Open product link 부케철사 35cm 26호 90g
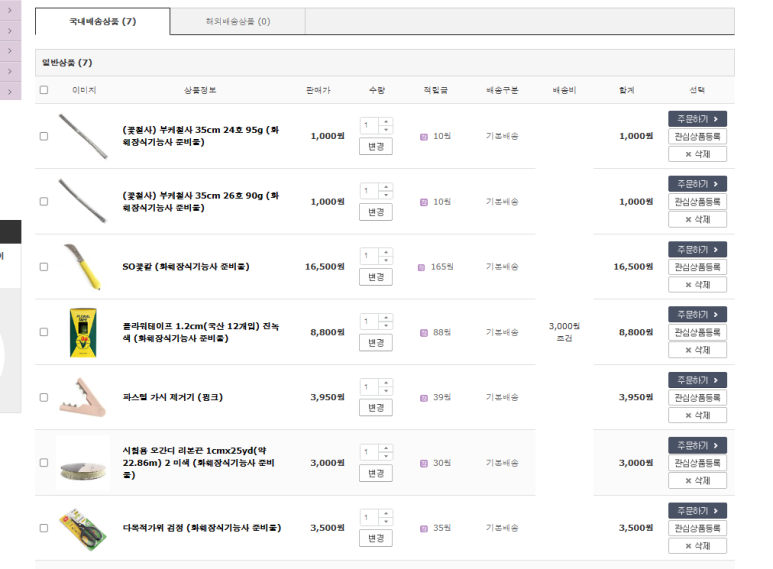The height and width of the screenshot is (569, 773). pos(201,201)
